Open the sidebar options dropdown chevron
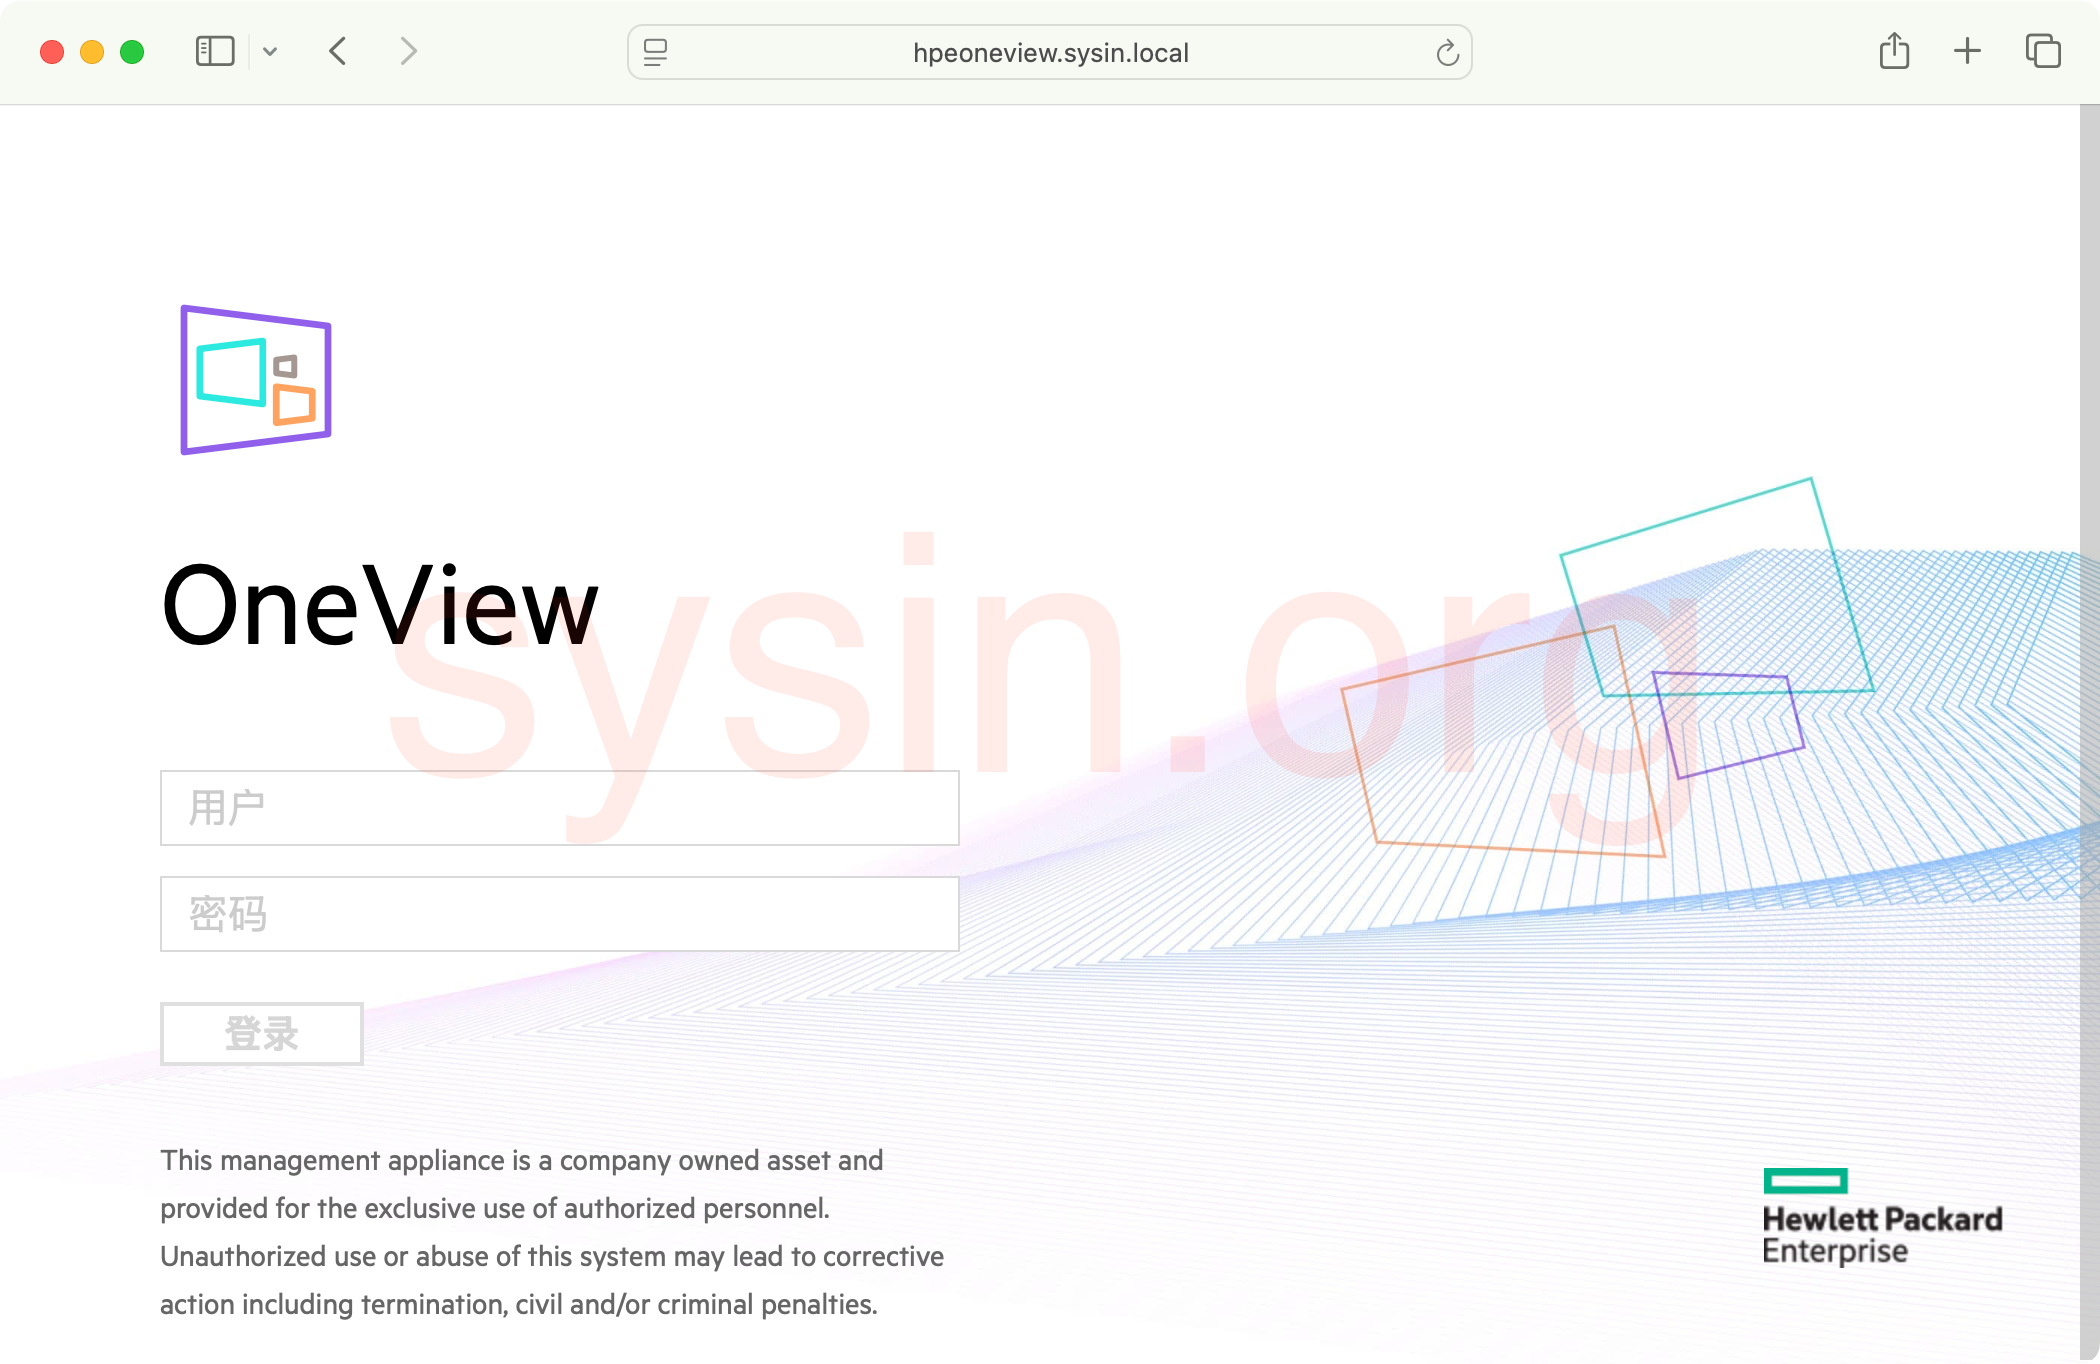The width and height of the screenshot is (2100, 1364). [x=270, y=51]
